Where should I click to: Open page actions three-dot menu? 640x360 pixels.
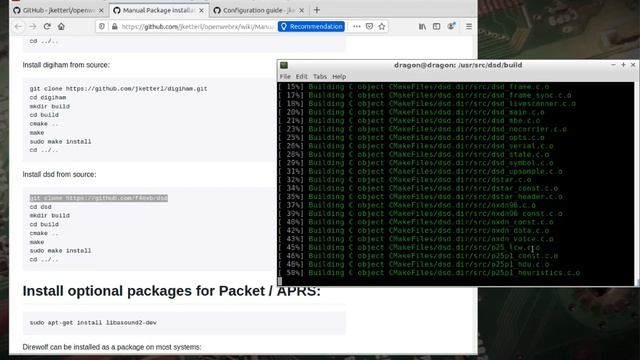357,27
